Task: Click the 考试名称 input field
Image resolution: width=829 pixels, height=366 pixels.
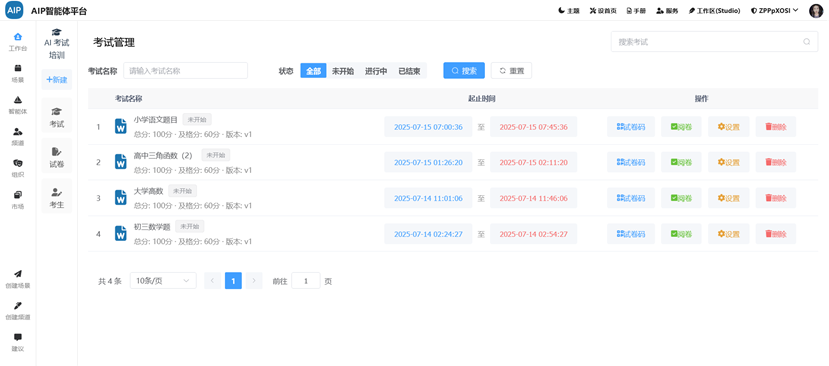Action: point(186,71)
